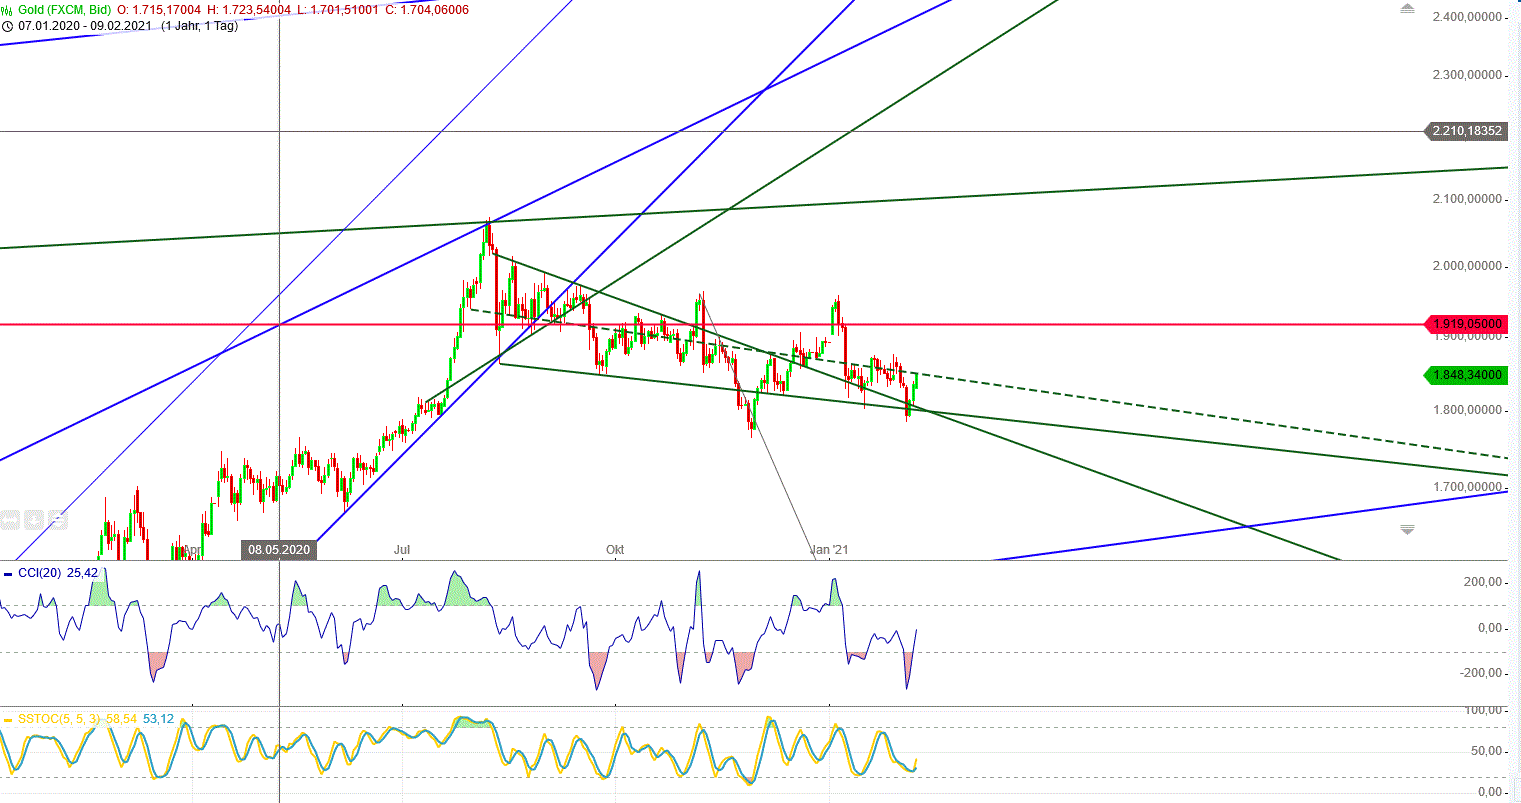Click the Okt label on time axis
Screen dimensions: 1521x803
tap(615, 550)
